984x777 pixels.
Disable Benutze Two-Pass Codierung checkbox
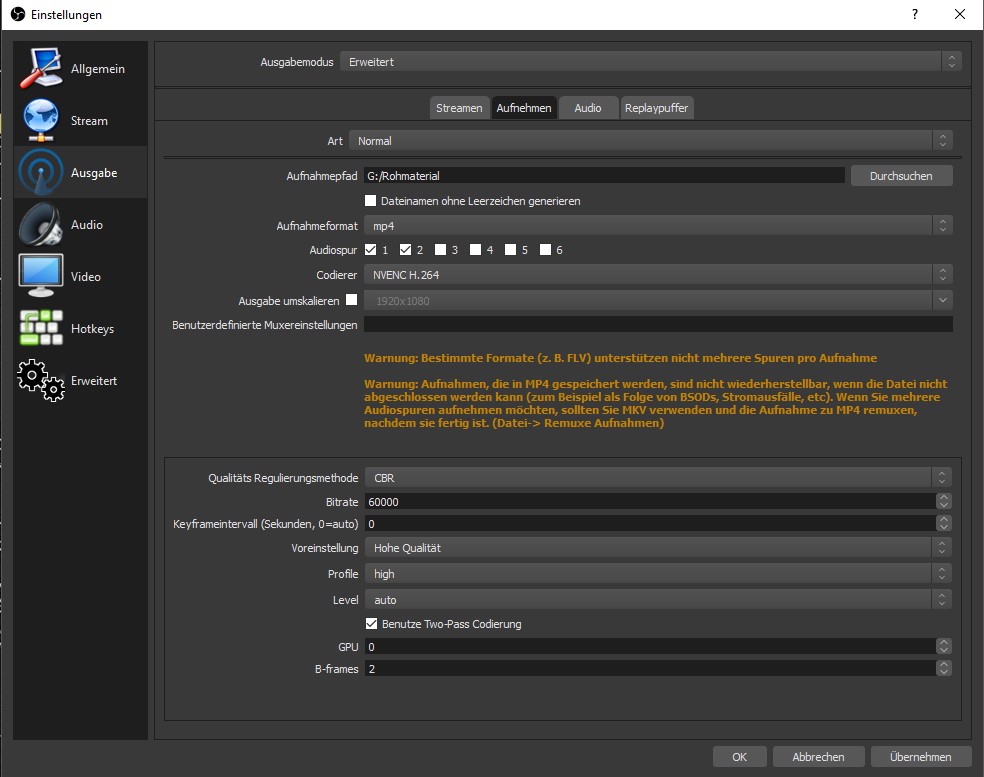(371, 624)
